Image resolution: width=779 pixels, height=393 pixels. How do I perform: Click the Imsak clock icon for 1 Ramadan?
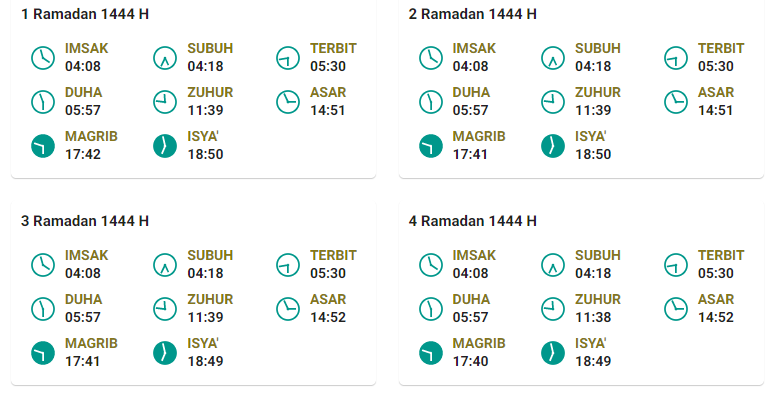click(x=43, y=58)
